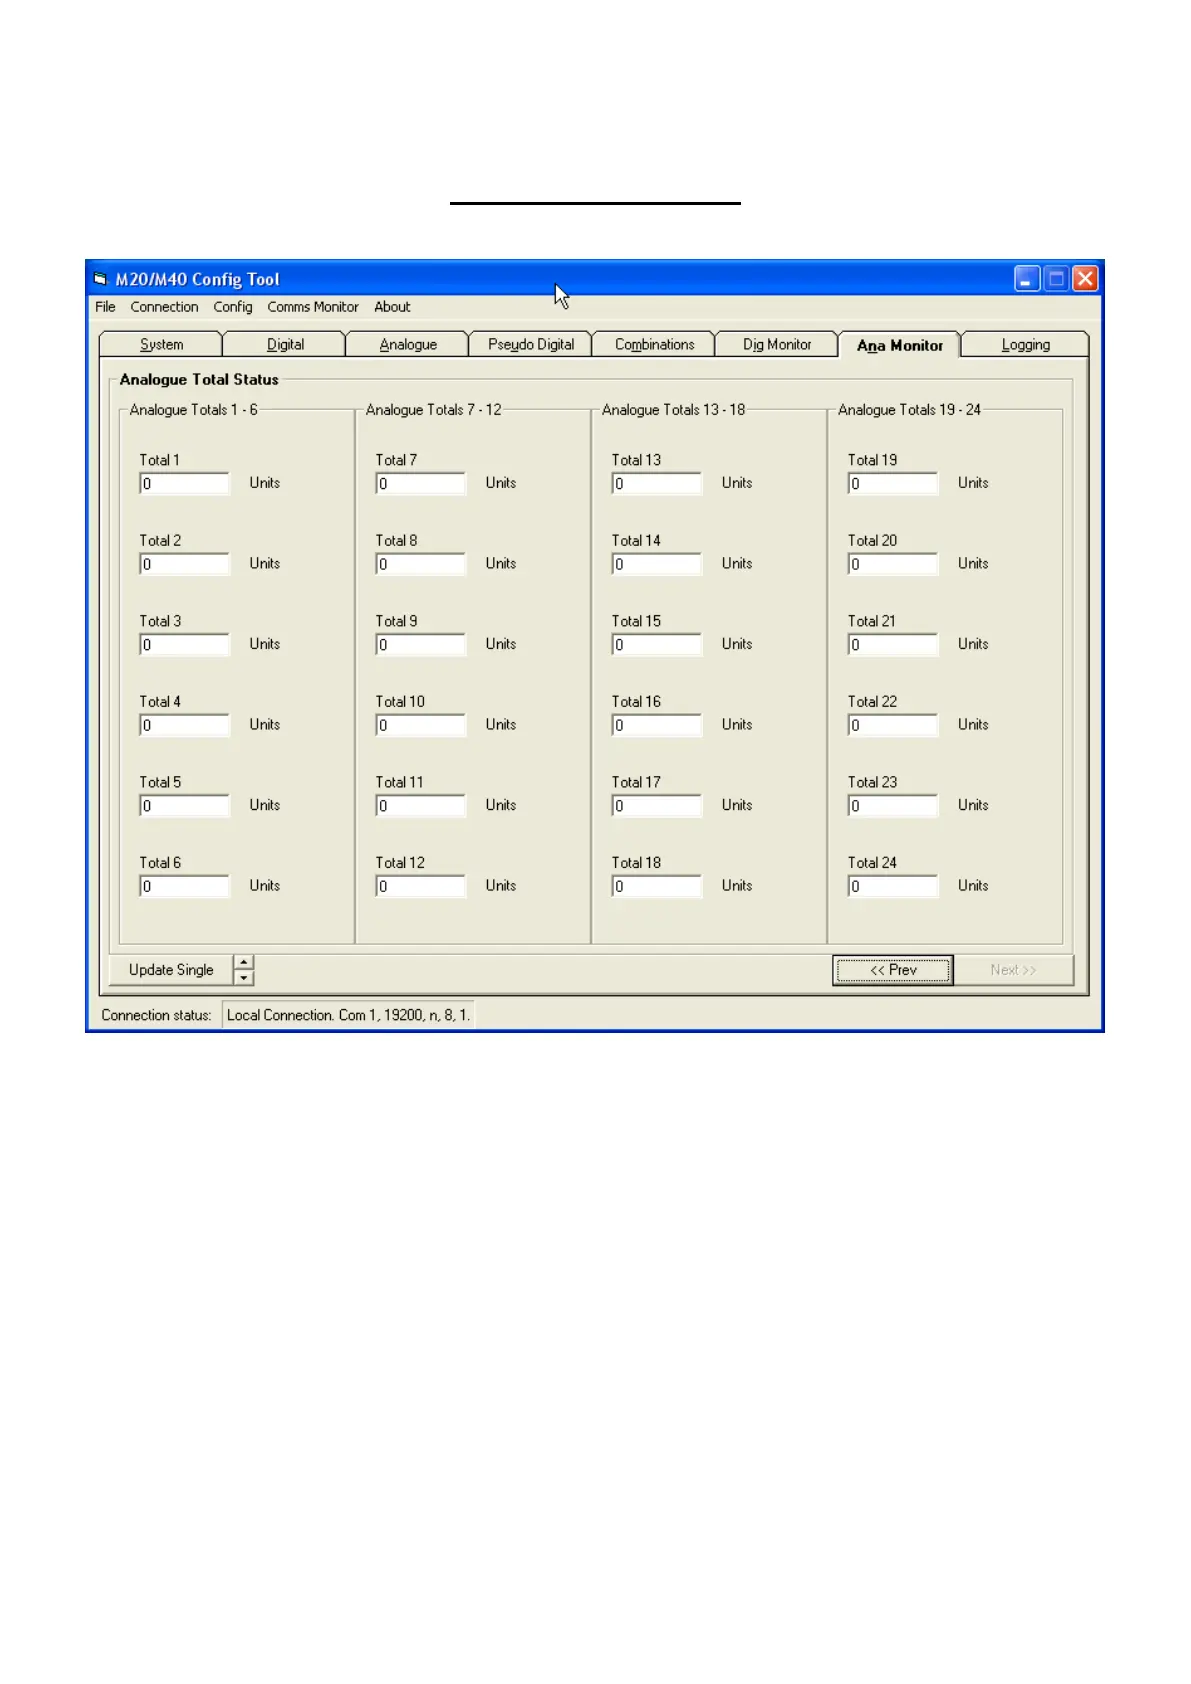Click the Total 22 value field
The height and width of the screenshot is (1684, 1191).
893,725
